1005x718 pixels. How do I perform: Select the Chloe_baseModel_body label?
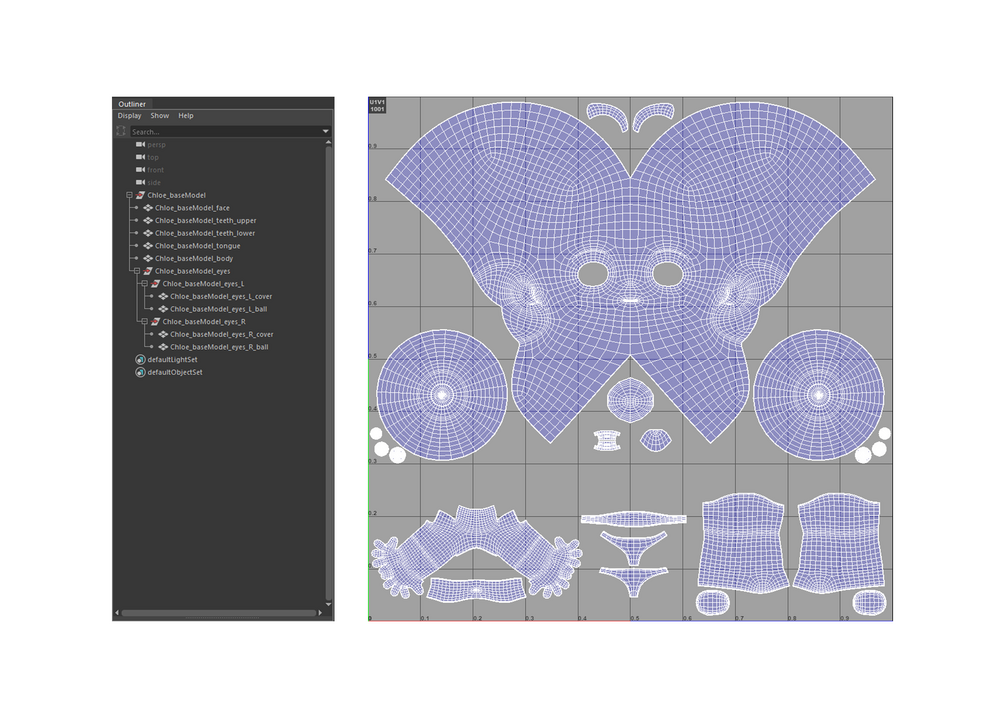tap(194, 258)
